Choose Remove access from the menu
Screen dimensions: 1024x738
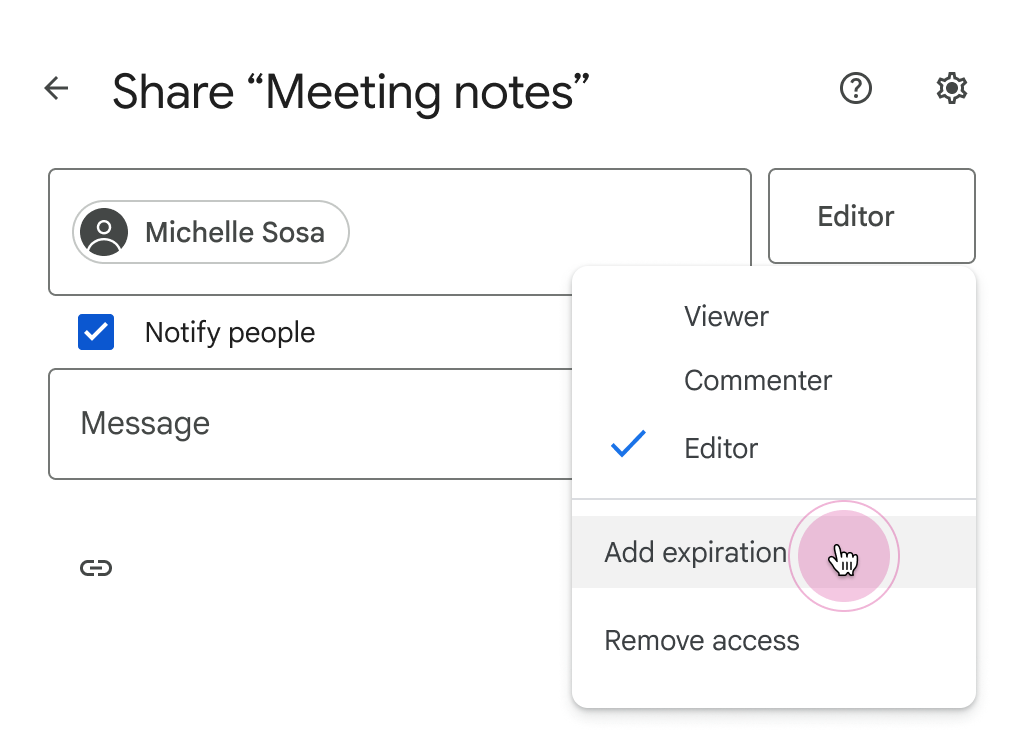point(702,641)
